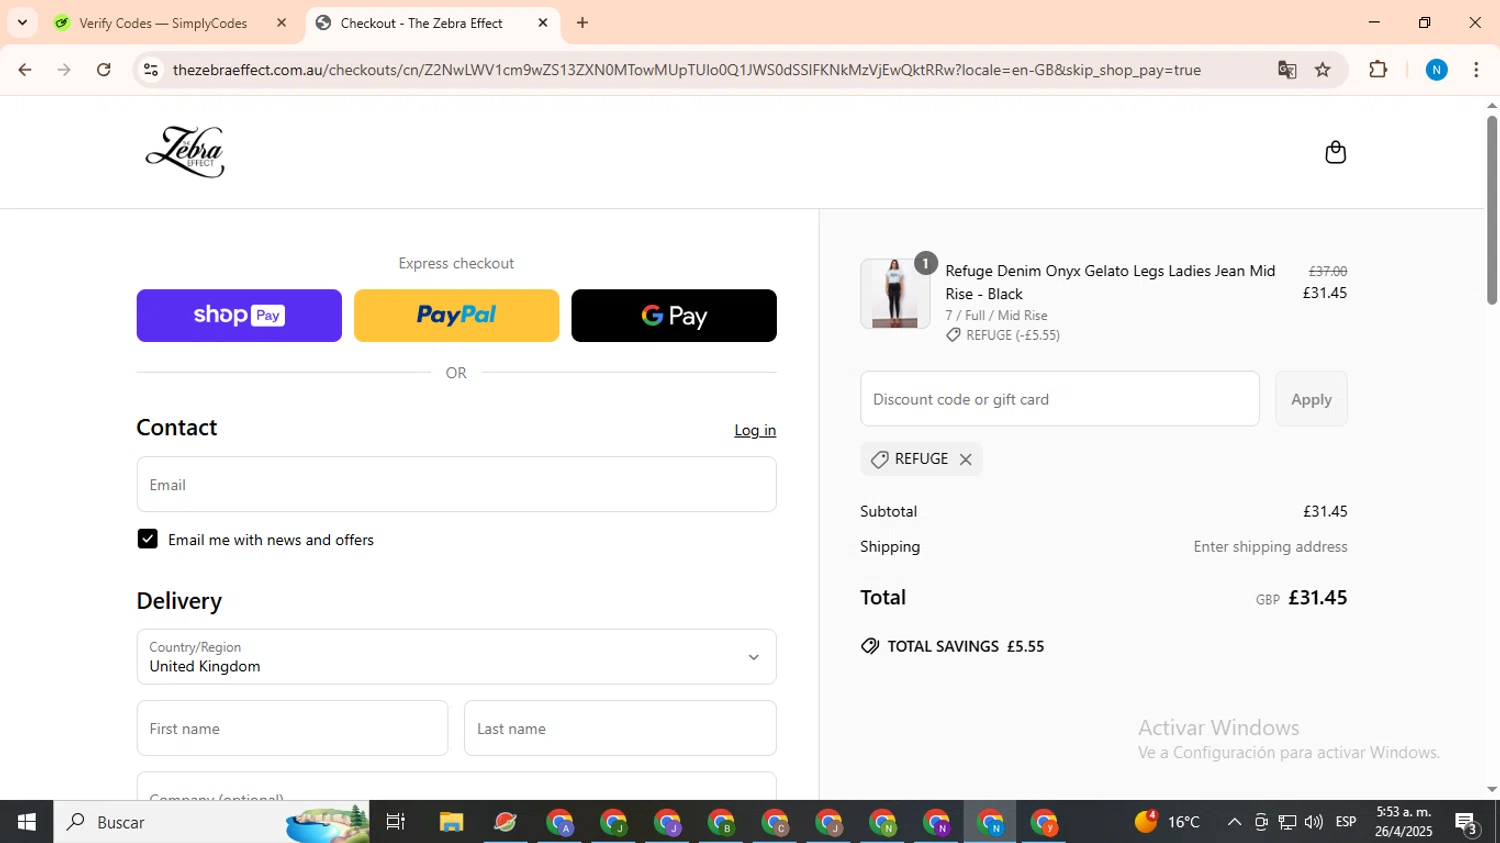Open the notification center icon
The width and height of the screenshot is (1500, 843).
click(x=1467, y=822)
